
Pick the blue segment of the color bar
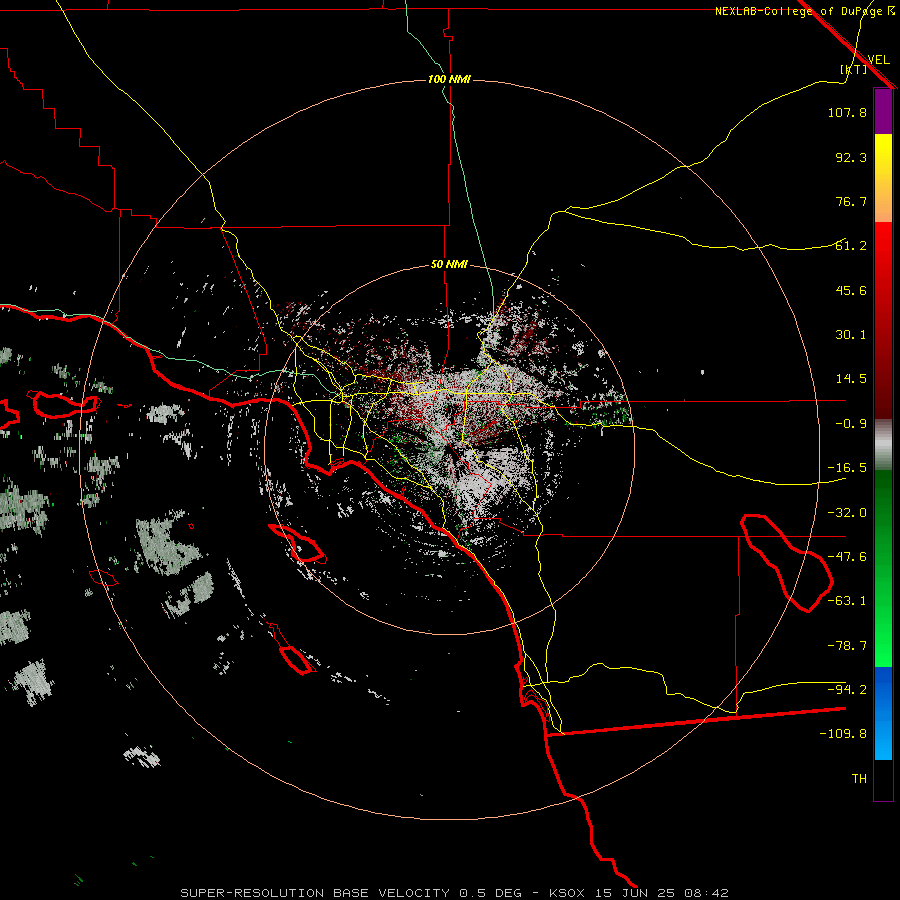pyautogui.click(x=883, y=713)
